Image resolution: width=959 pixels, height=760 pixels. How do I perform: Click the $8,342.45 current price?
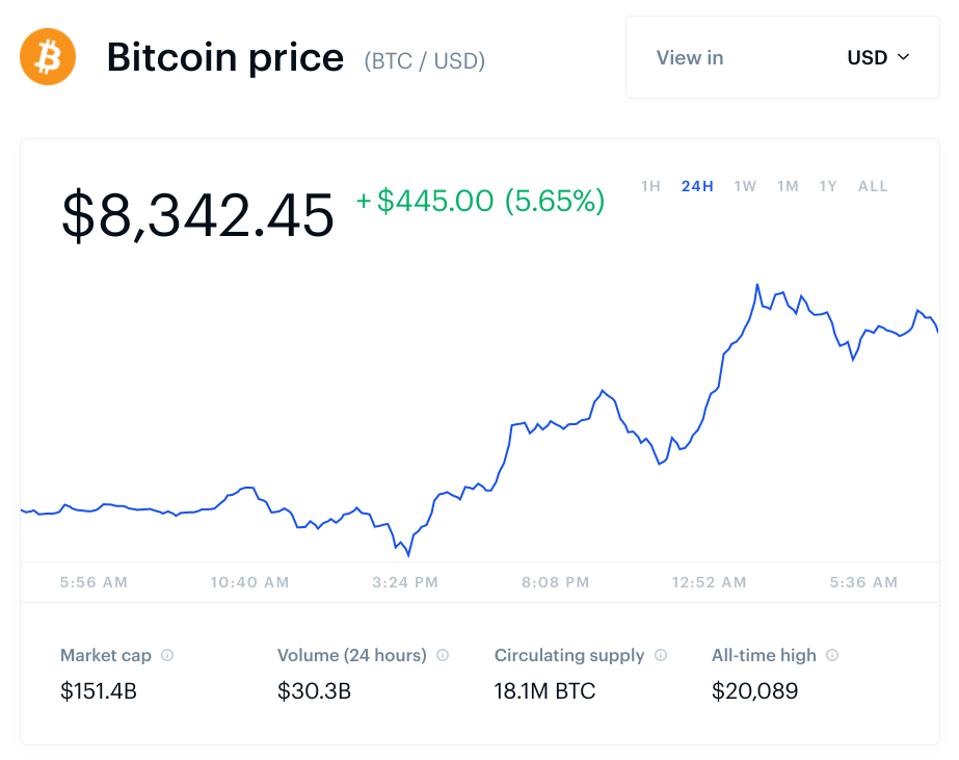click(x=198, y=214)
